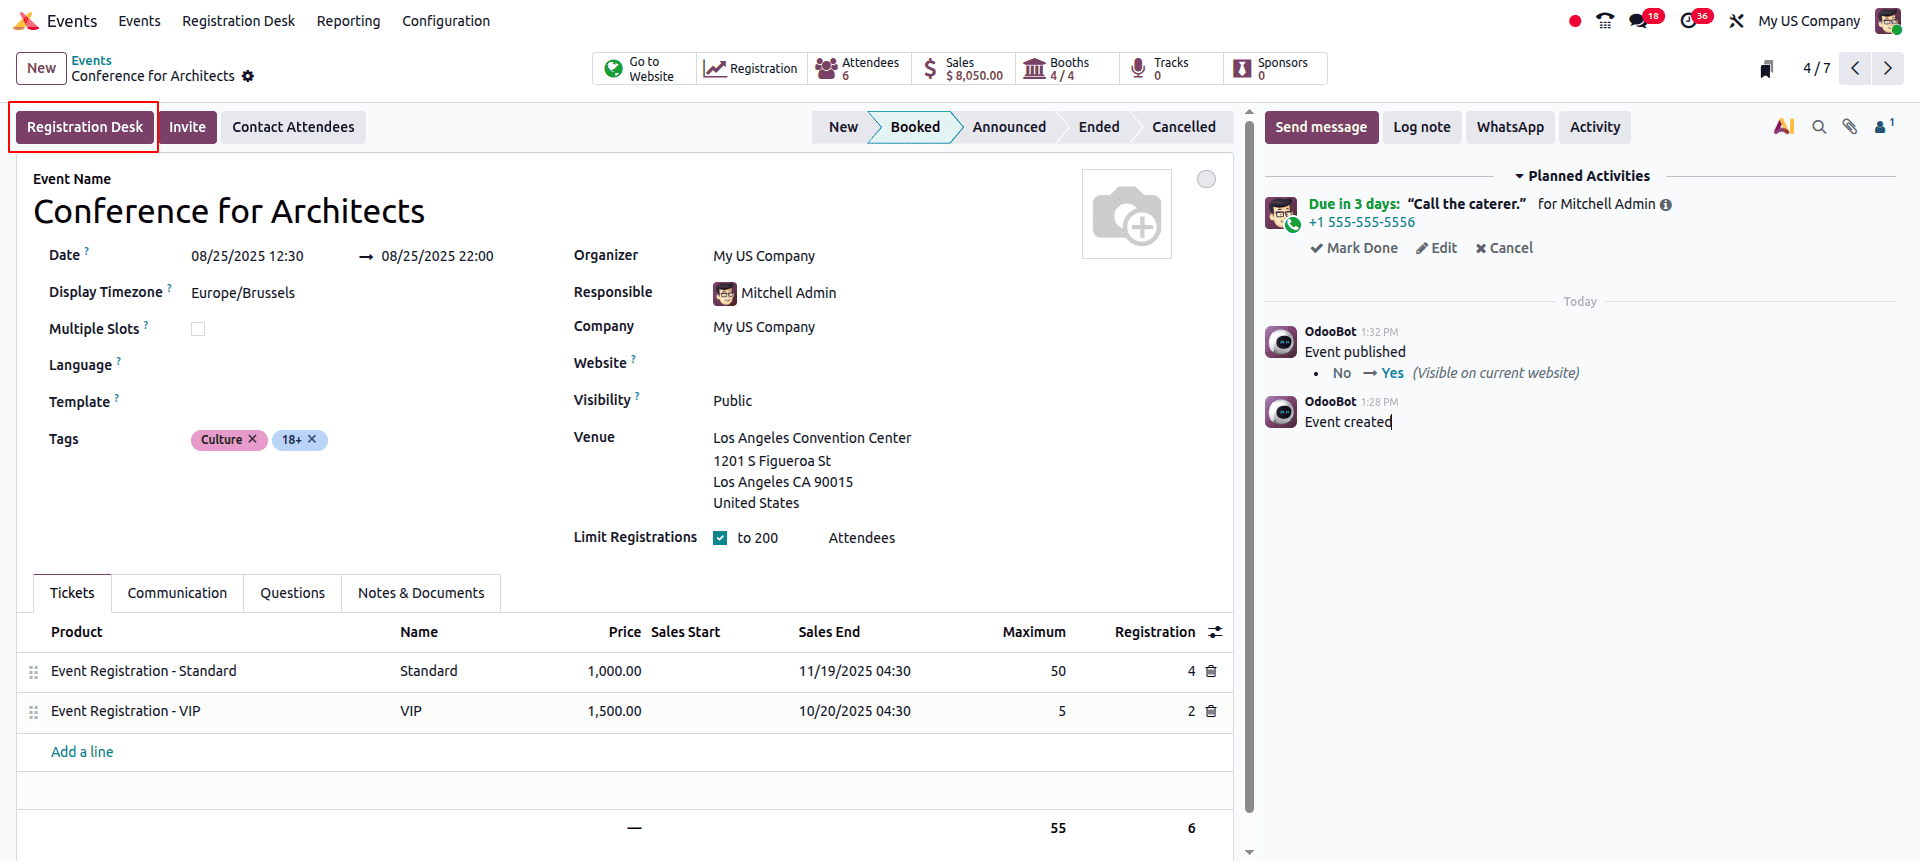The width and height of the screenshot is (1920, 861).
Task: Click the debug tools wrench icon
Action: click(x=1737, y=21)
